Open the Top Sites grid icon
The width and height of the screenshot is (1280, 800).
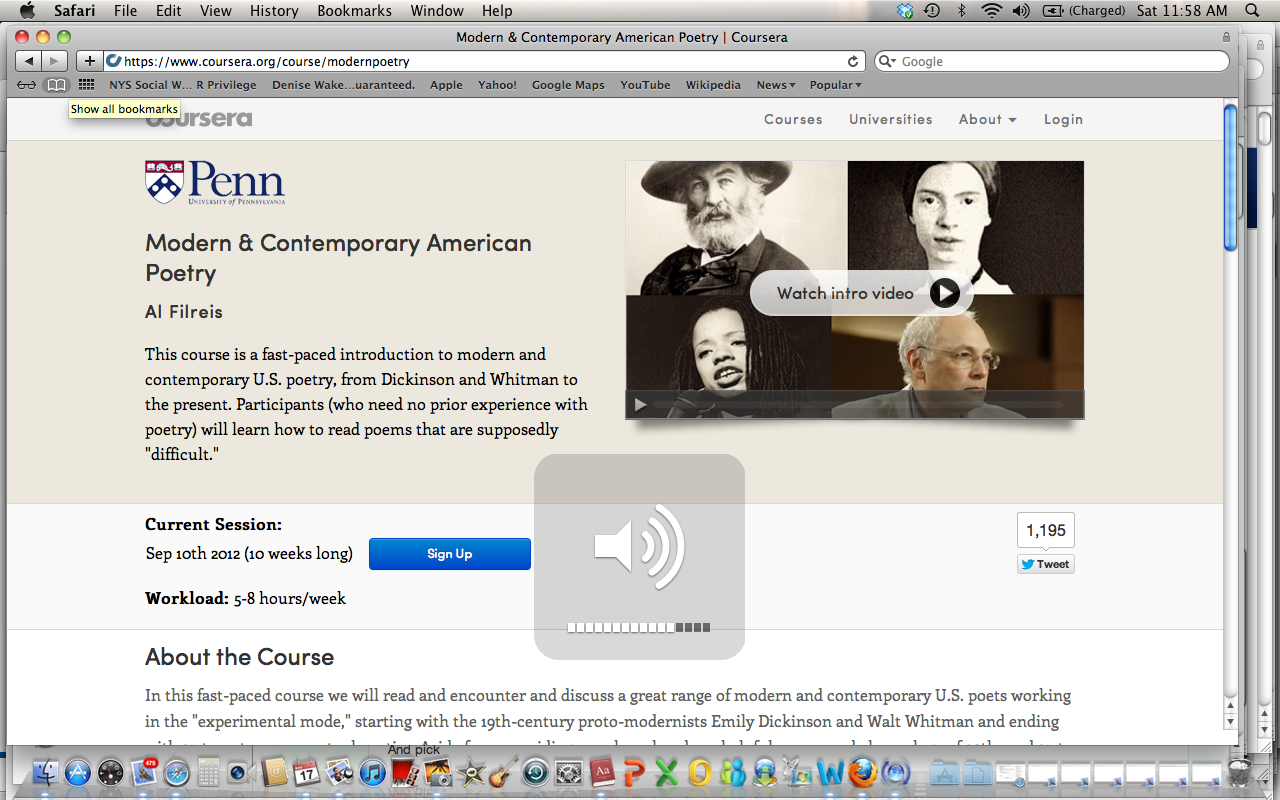tap(87, 85)
